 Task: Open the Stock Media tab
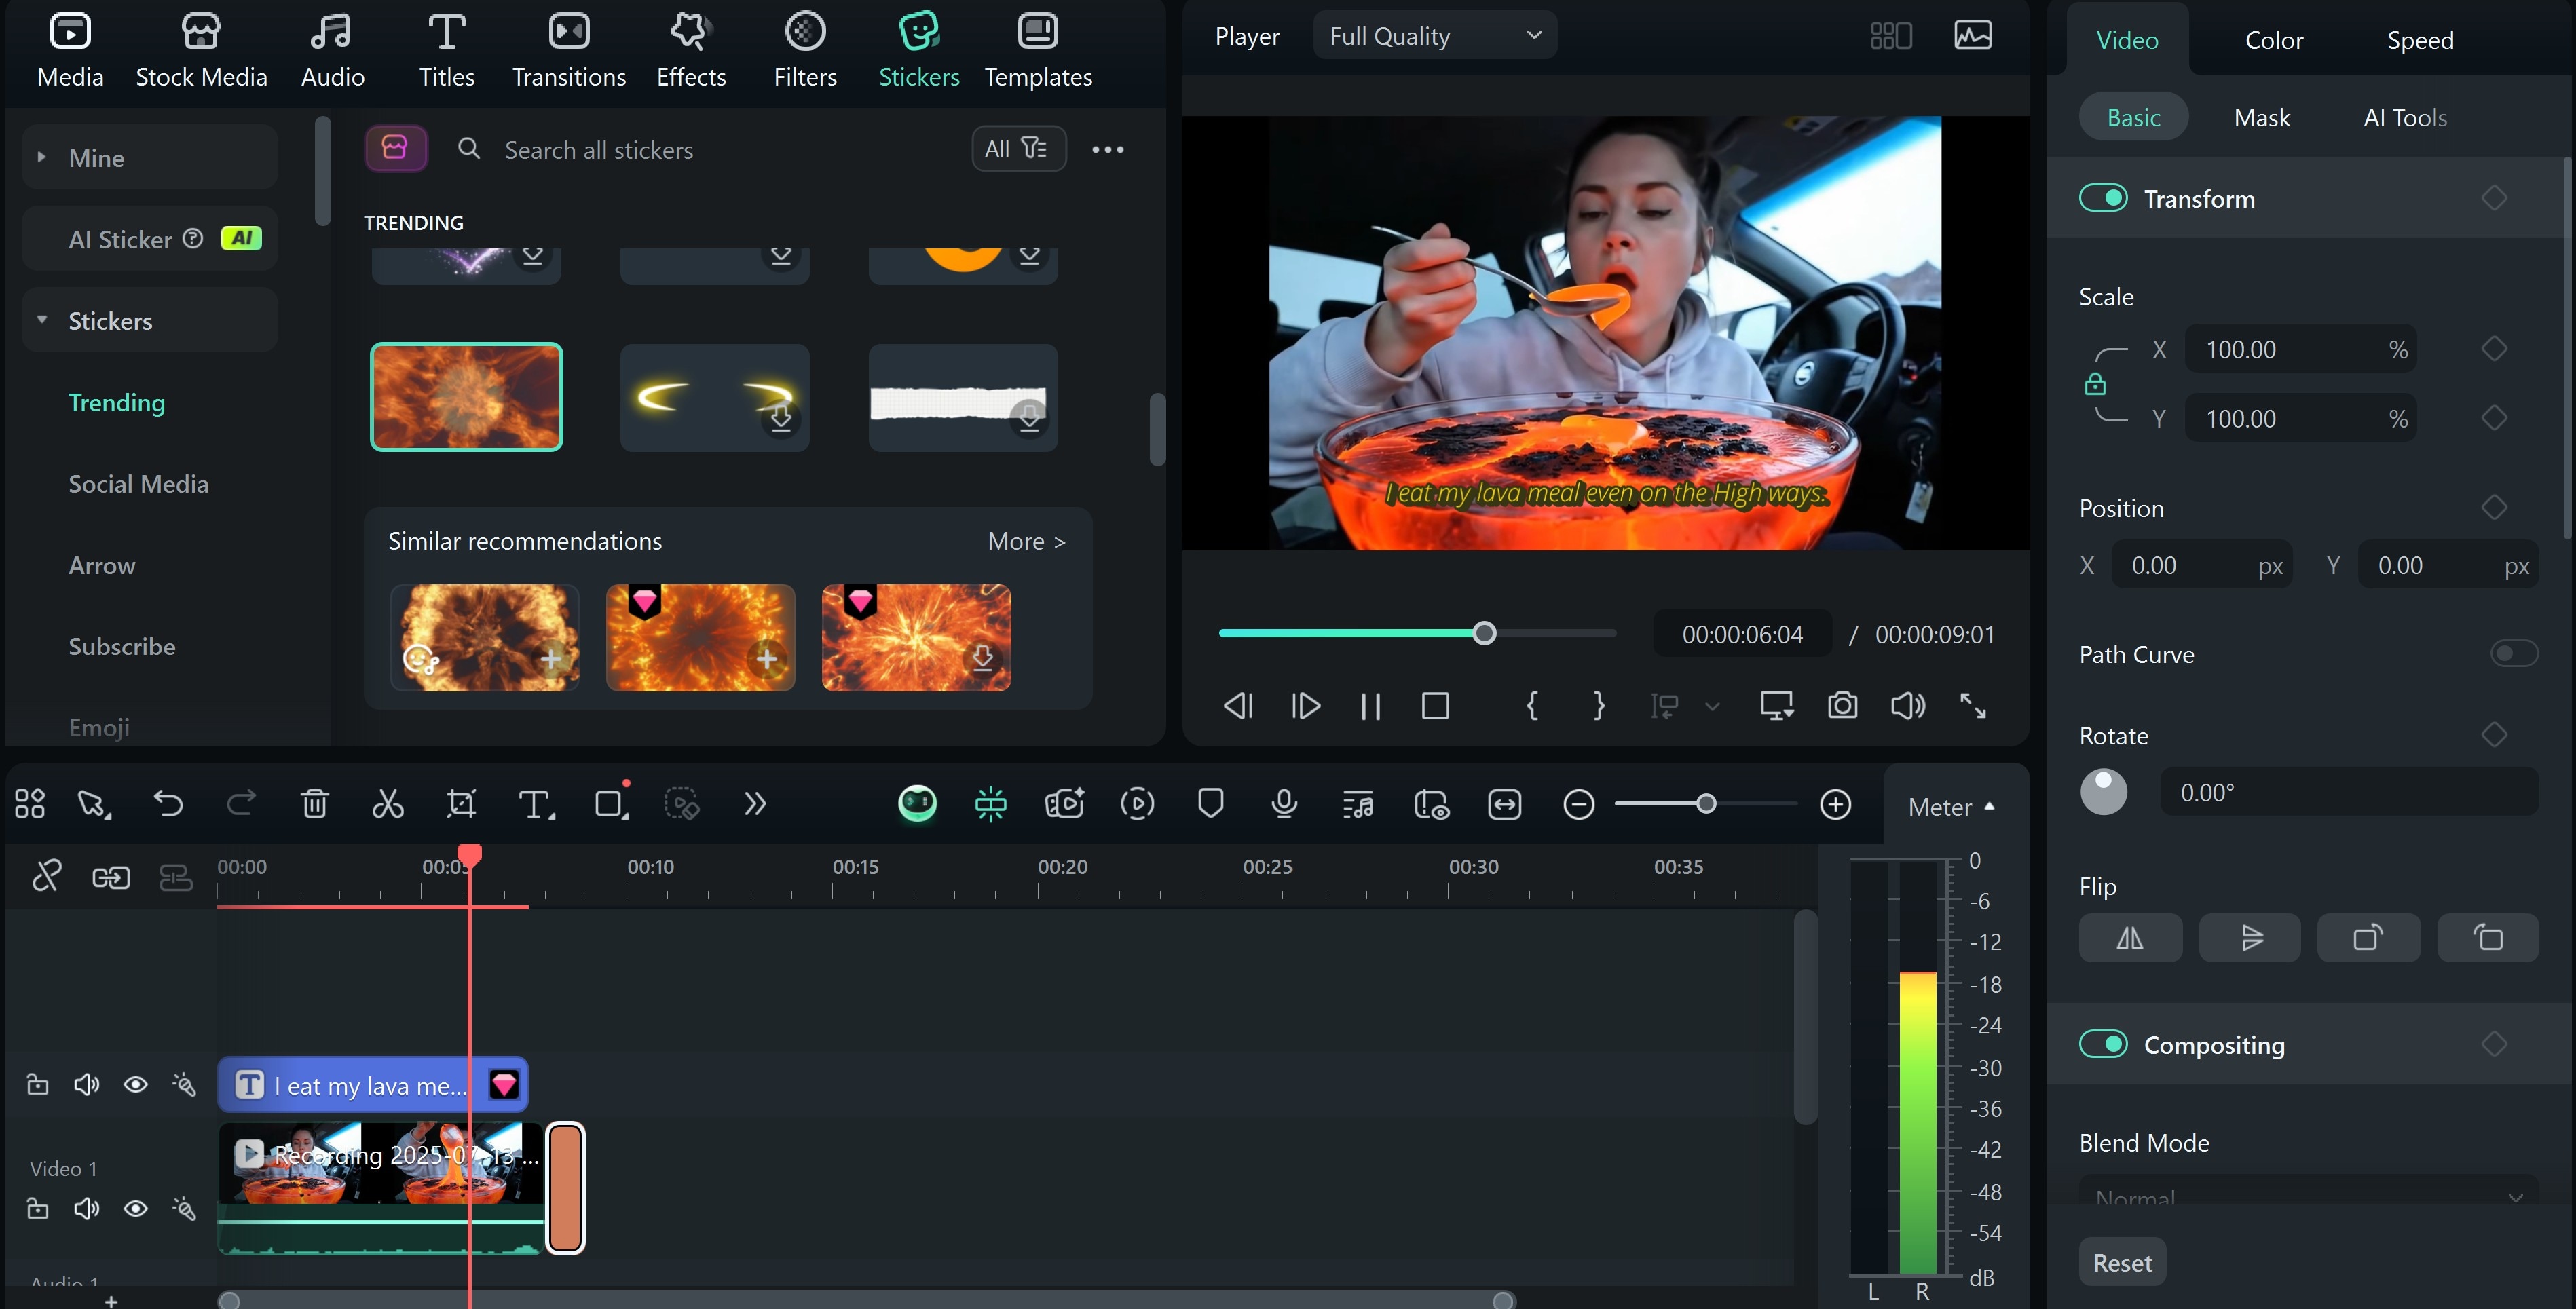(201, 50)
